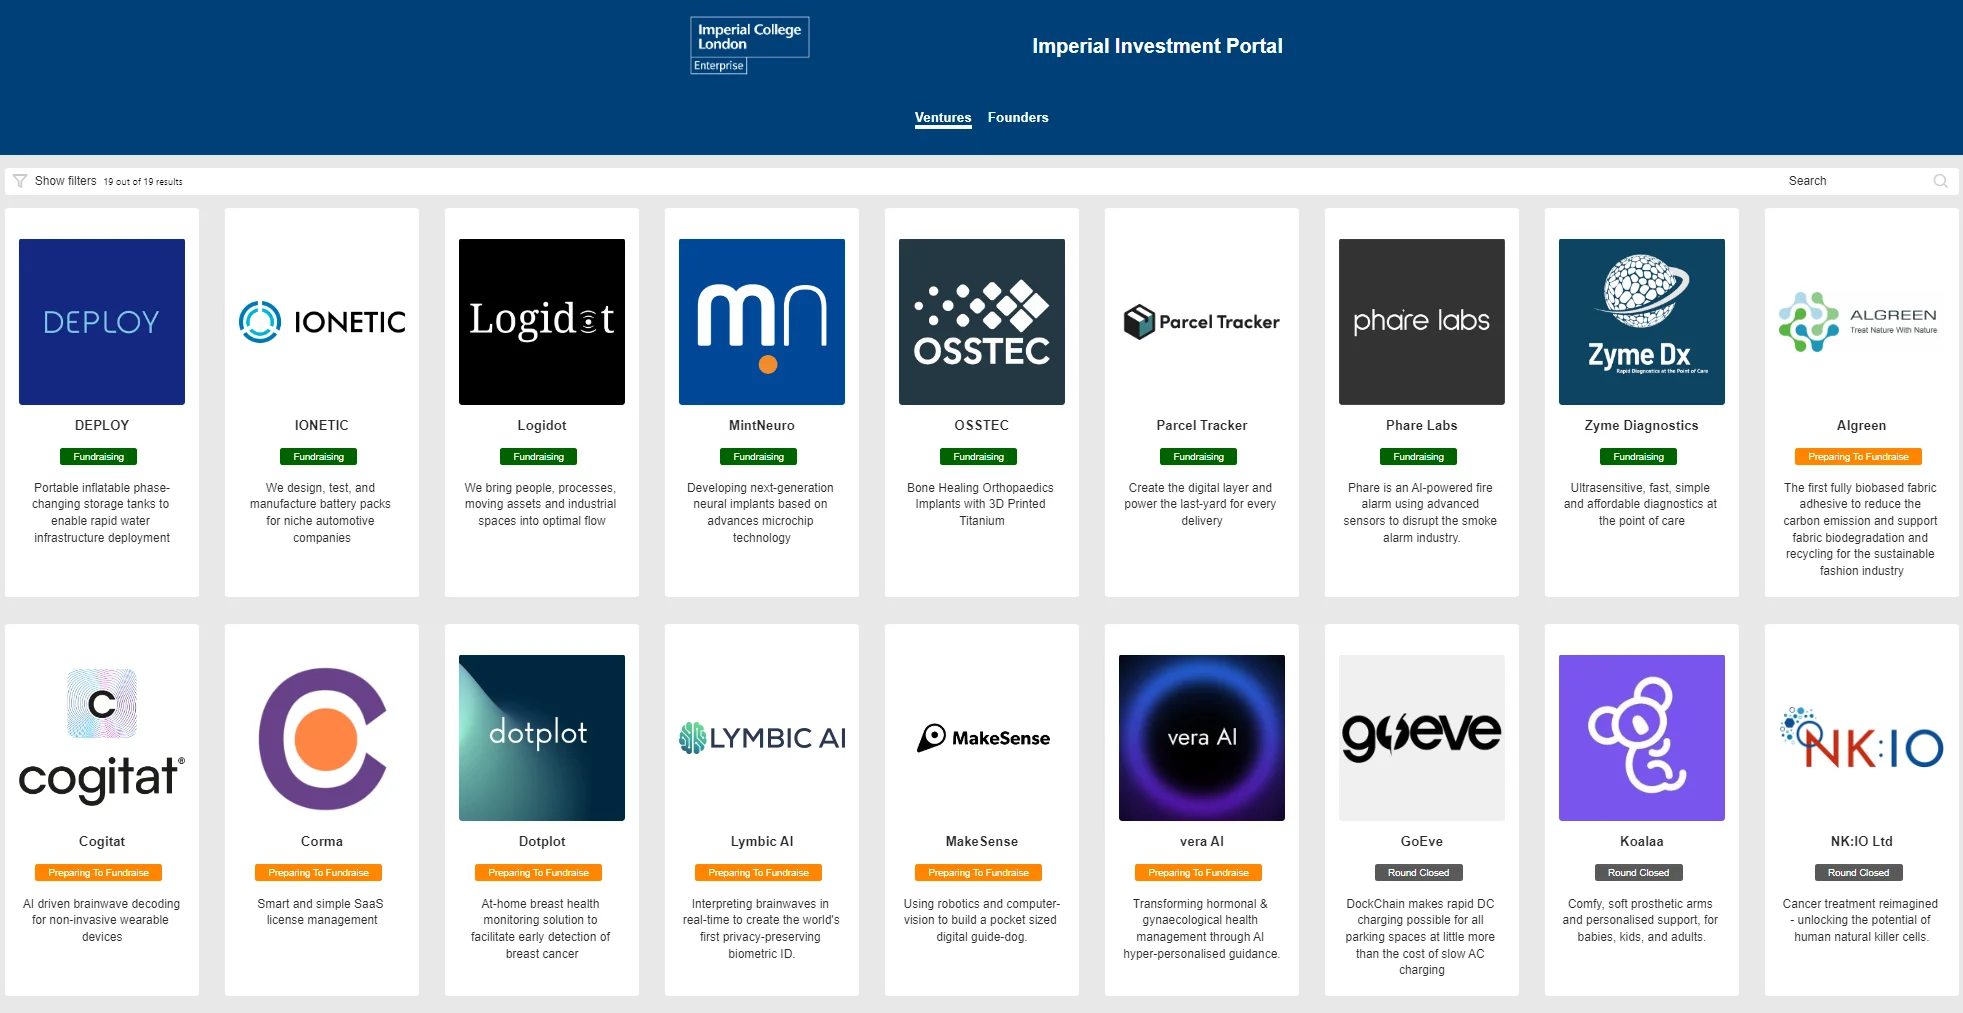Screen dimensions: 1963x1013
Task: Click the Corma logo
Action: [322, 738]
